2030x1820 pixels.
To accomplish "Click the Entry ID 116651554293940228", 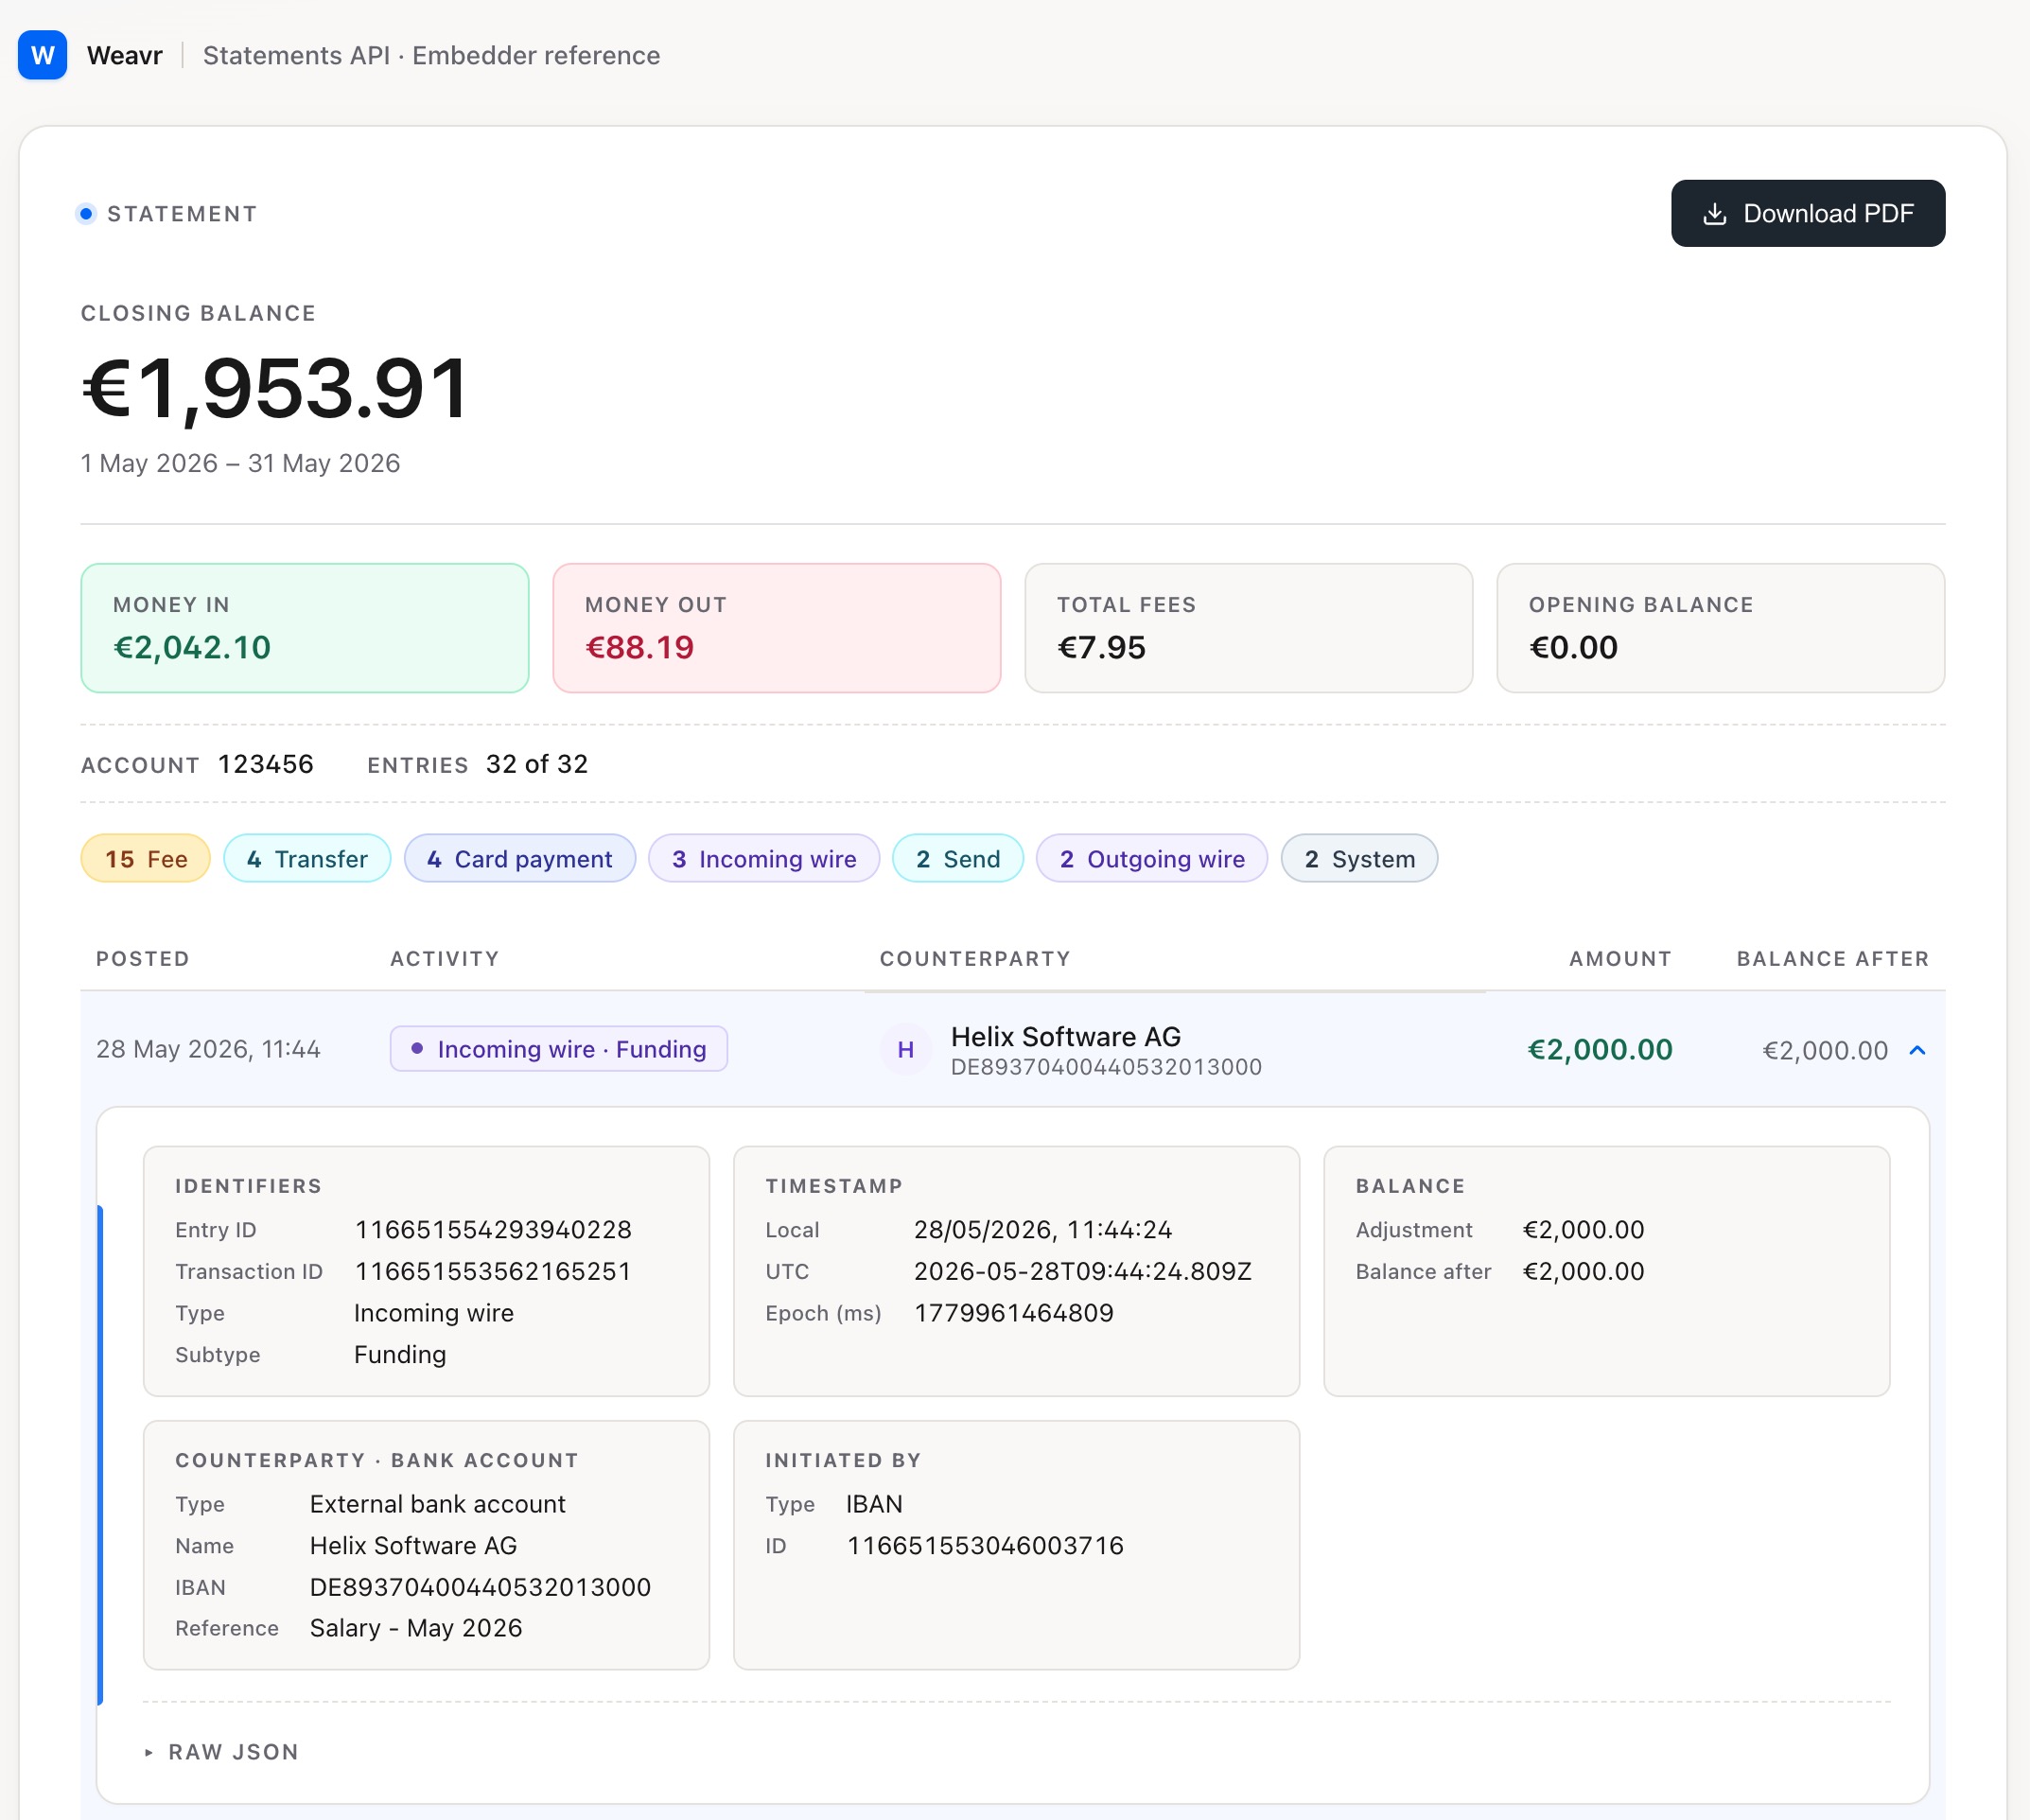I will [493, 1230].
